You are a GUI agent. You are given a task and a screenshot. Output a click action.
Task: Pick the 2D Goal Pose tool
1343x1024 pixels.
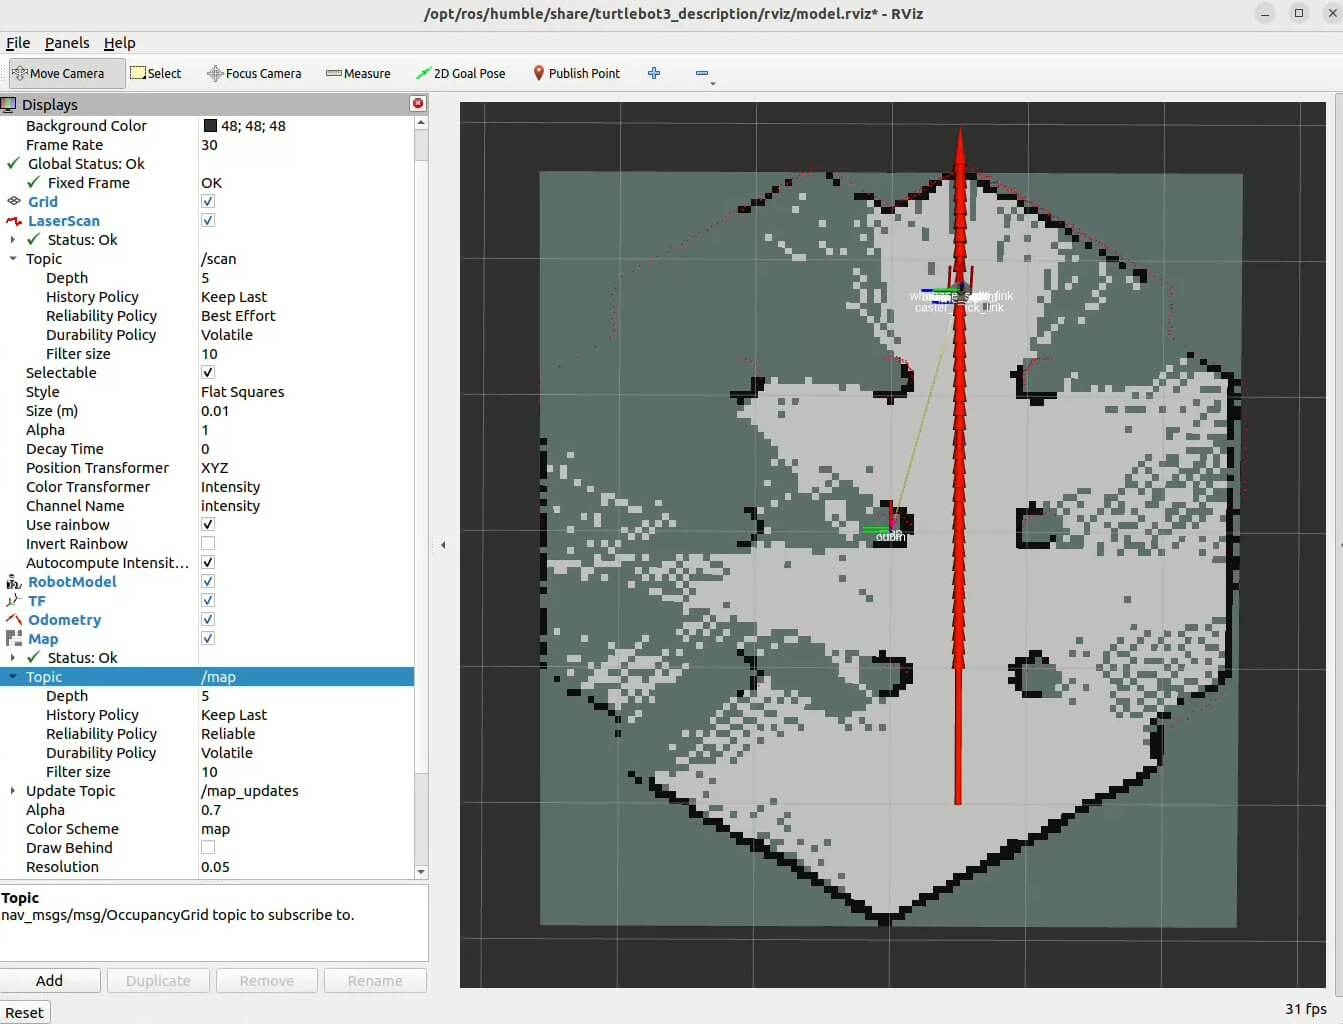(x=461, y=73)
